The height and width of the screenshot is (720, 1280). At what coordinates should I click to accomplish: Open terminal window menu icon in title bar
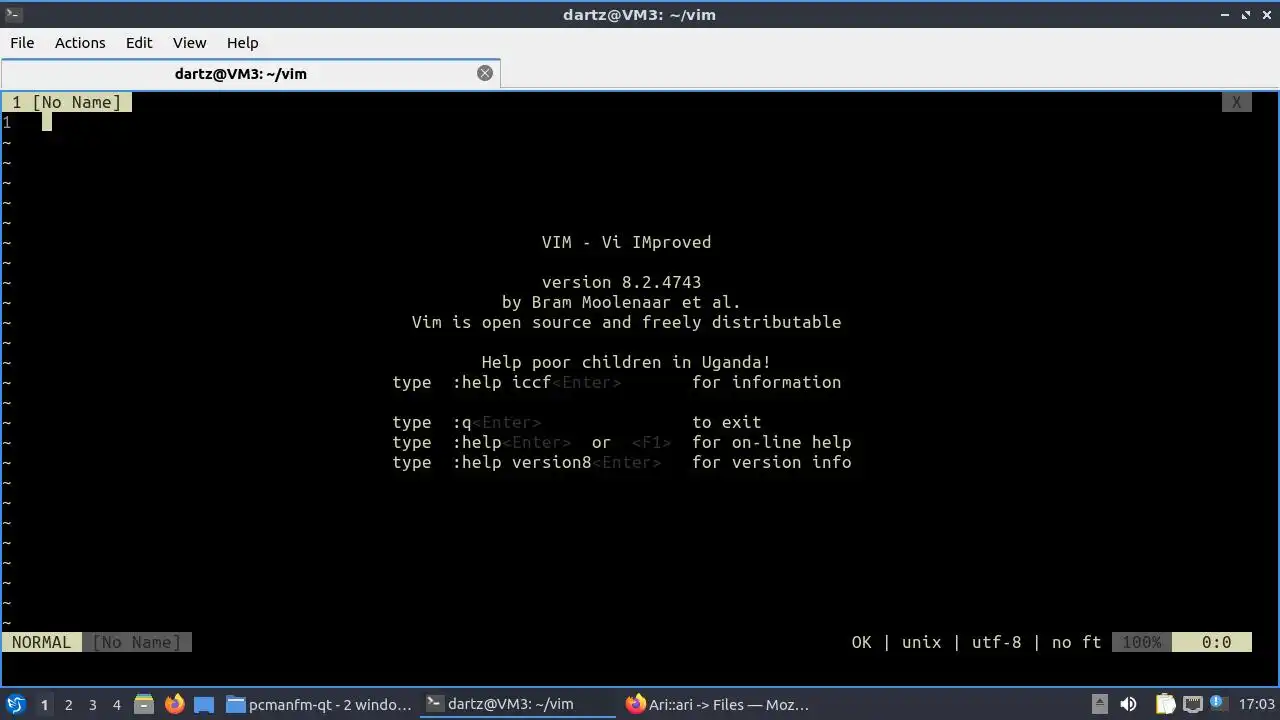pyautogui.click(x=13, y=15)
